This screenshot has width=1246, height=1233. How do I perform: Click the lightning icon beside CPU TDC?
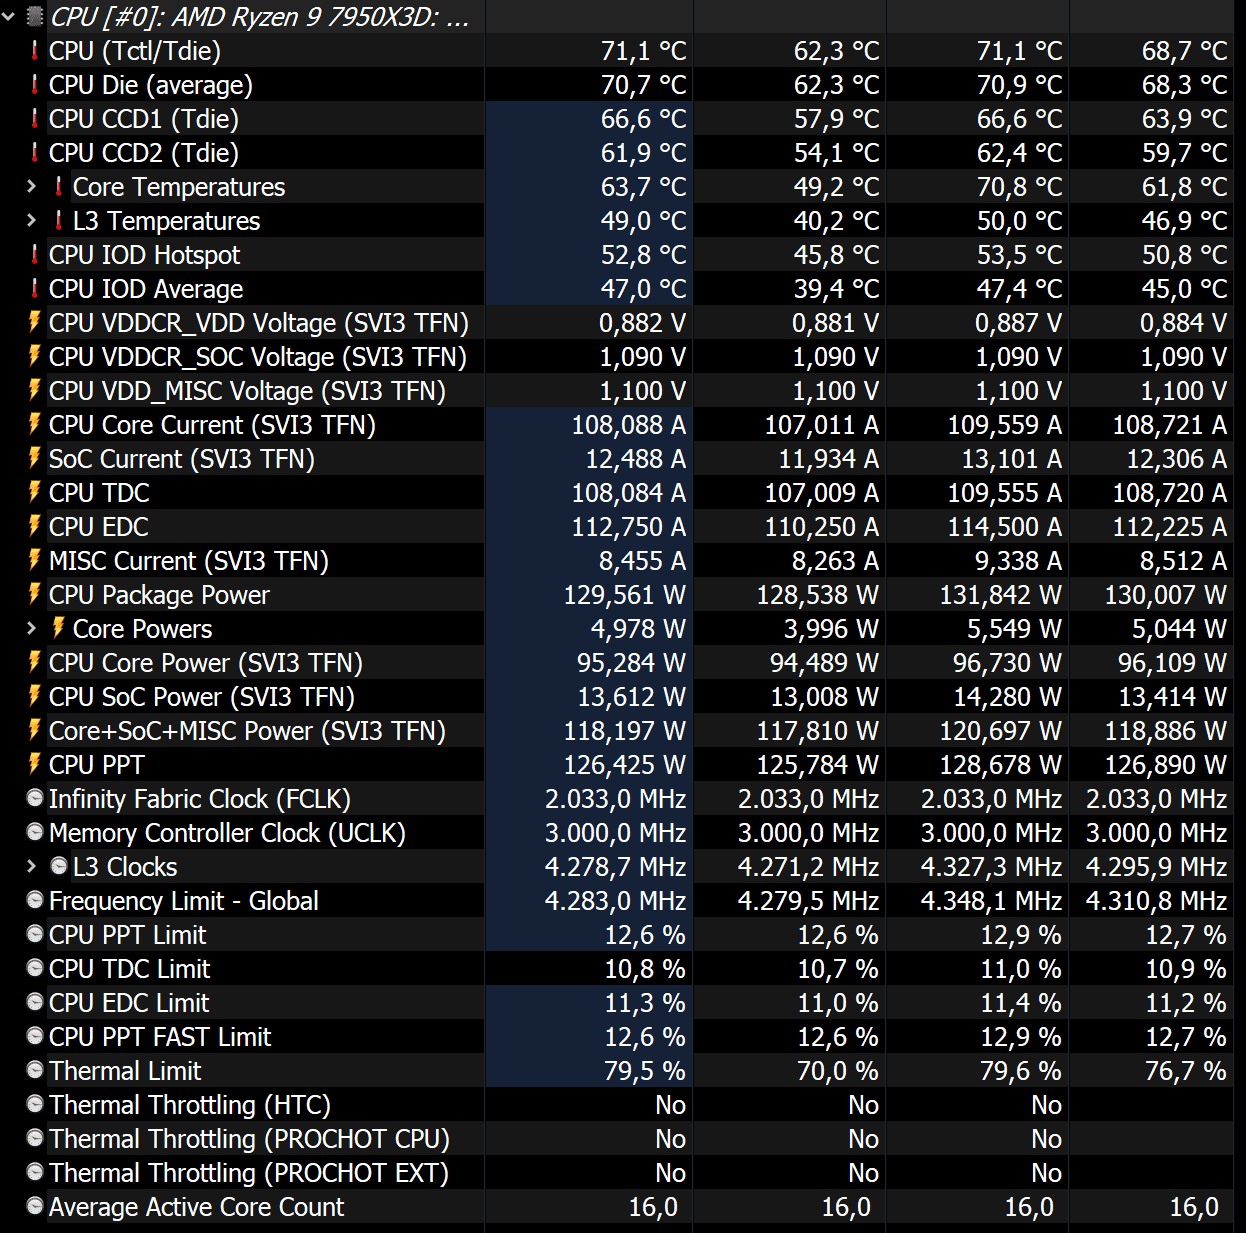[35, 491]
